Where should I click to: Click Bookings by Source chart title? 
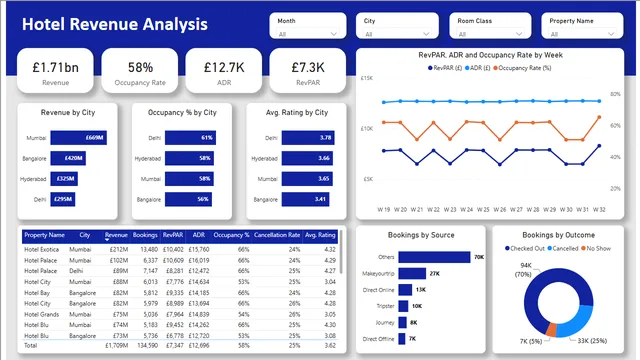(421, 235)
